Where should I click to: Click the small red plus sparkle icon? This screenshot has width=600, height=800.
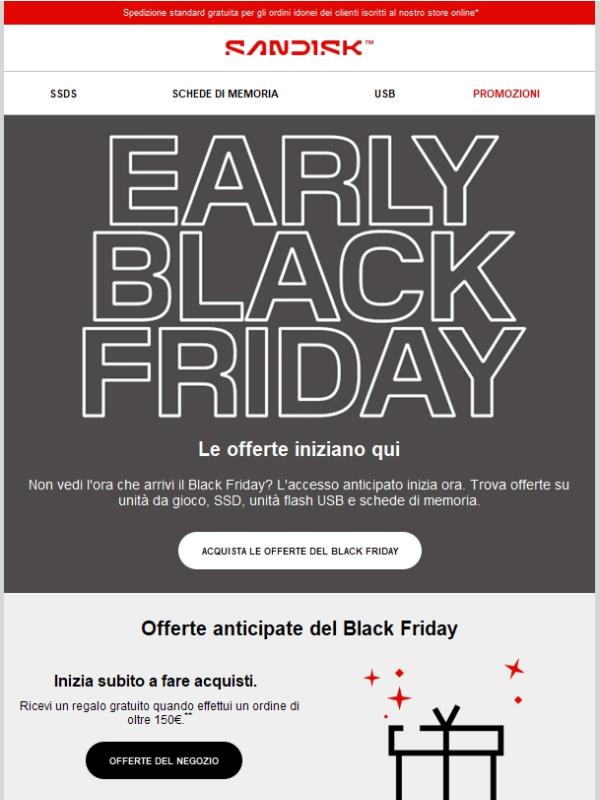[x=370, y=677]
